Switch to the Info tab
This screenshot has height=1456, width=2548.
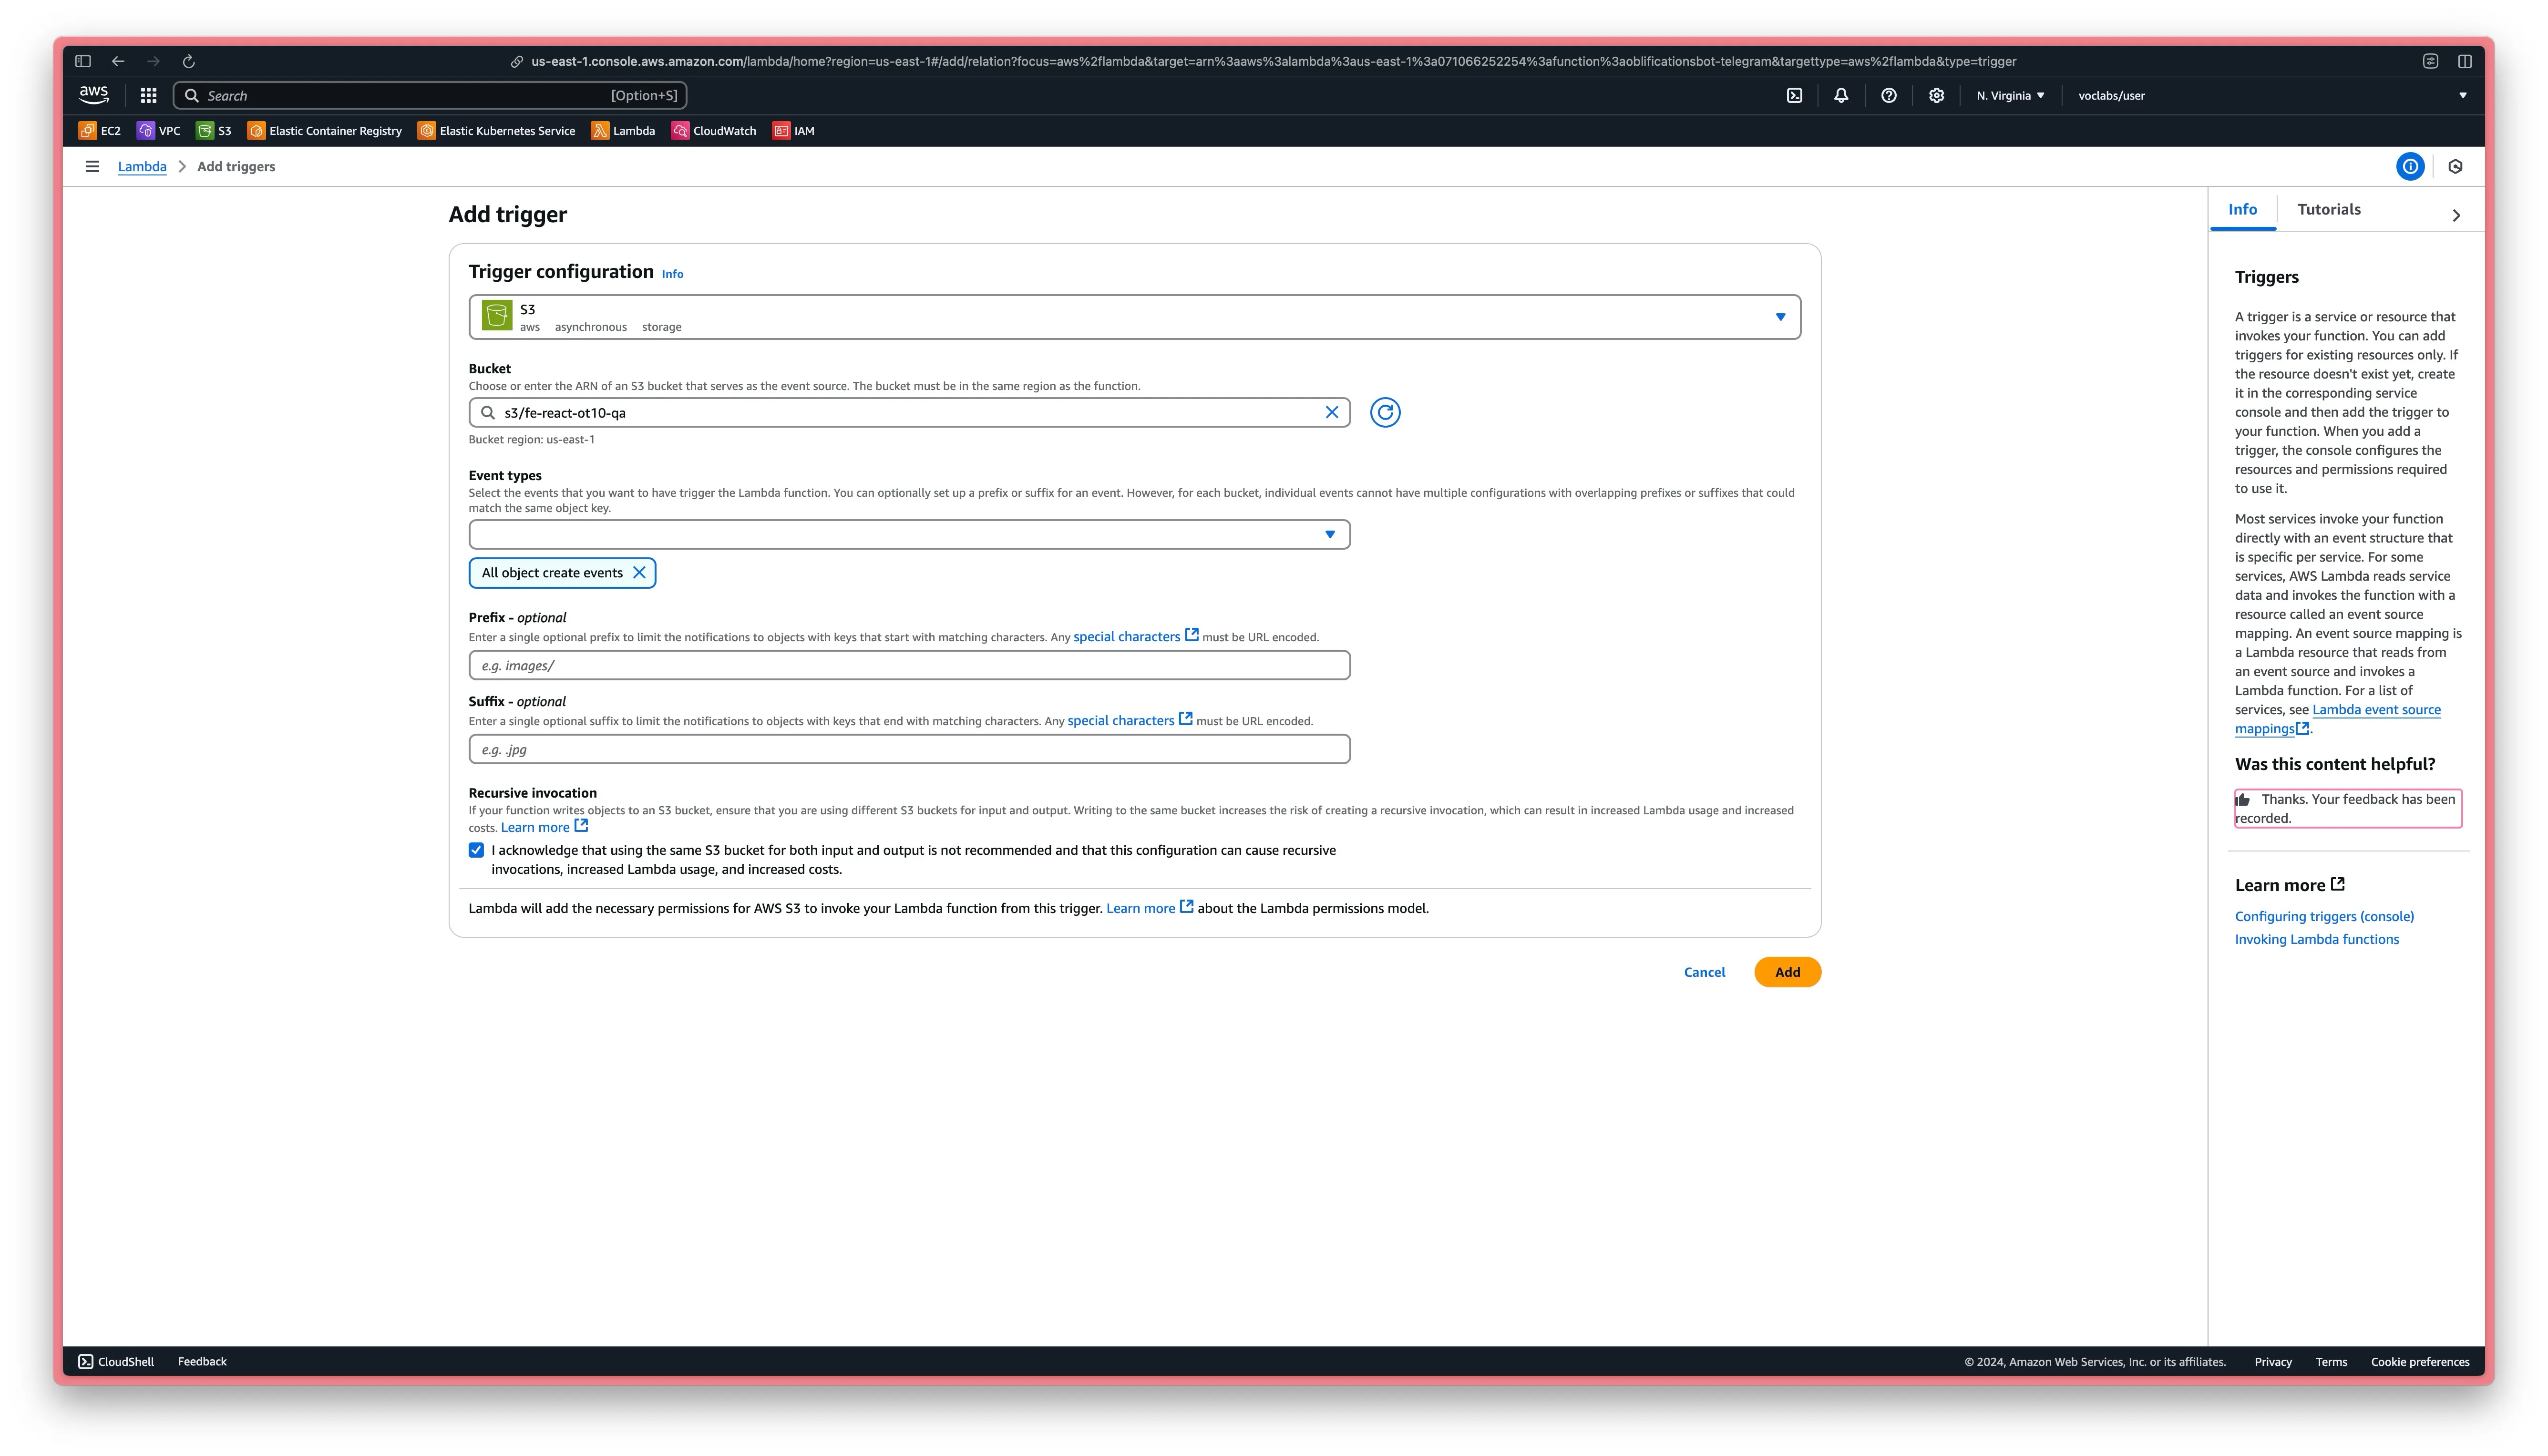pos(2242,209)
